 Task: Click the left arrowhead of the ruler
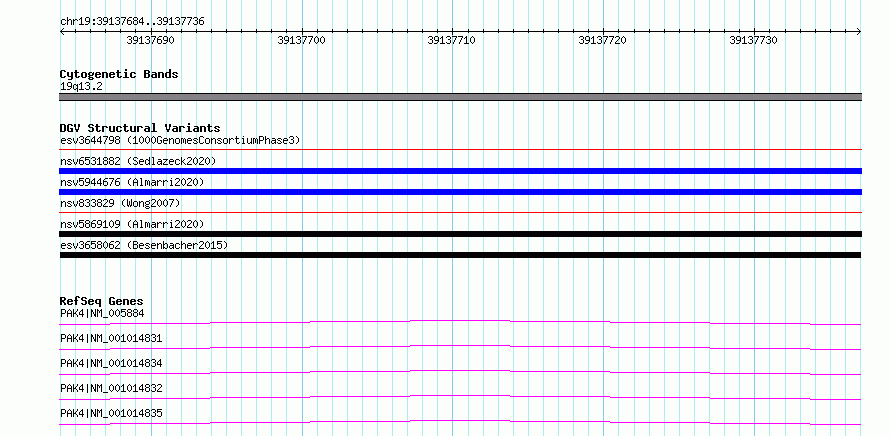click(x=62, y=32)
